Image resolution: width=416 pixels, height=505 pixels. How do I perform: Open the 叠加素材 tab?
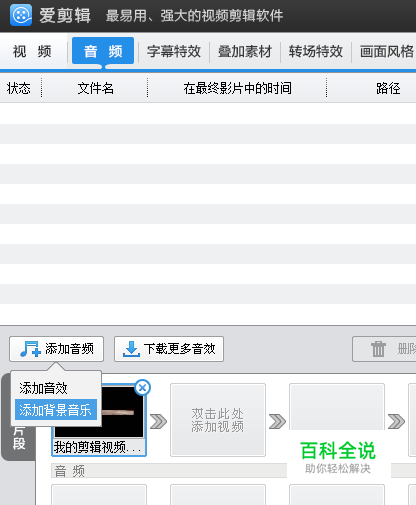[245, 52]
